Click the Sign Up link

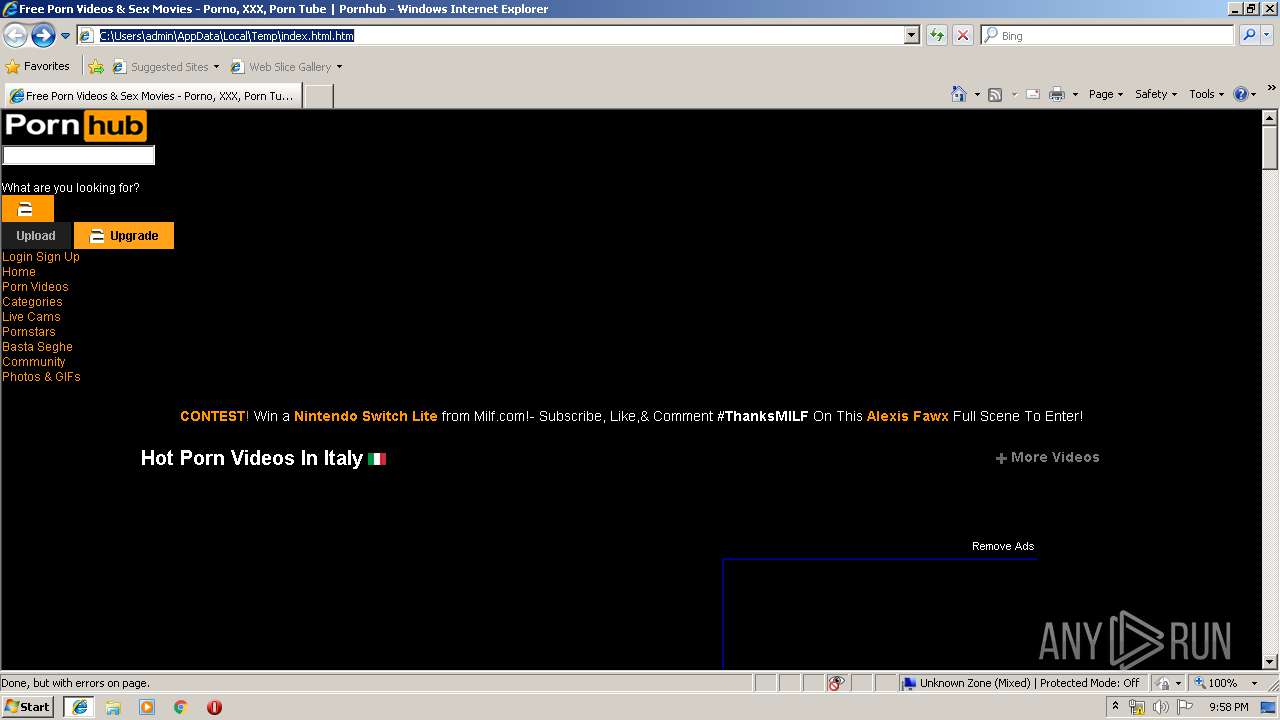[58, 257]
